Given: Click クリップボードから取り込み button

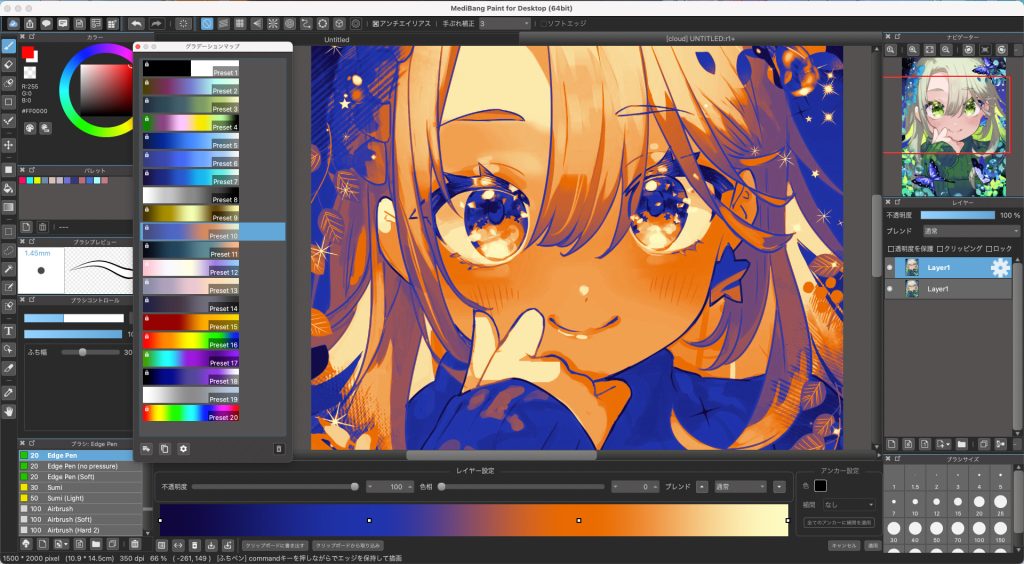Looking at the screenshot, I should 347,545.
